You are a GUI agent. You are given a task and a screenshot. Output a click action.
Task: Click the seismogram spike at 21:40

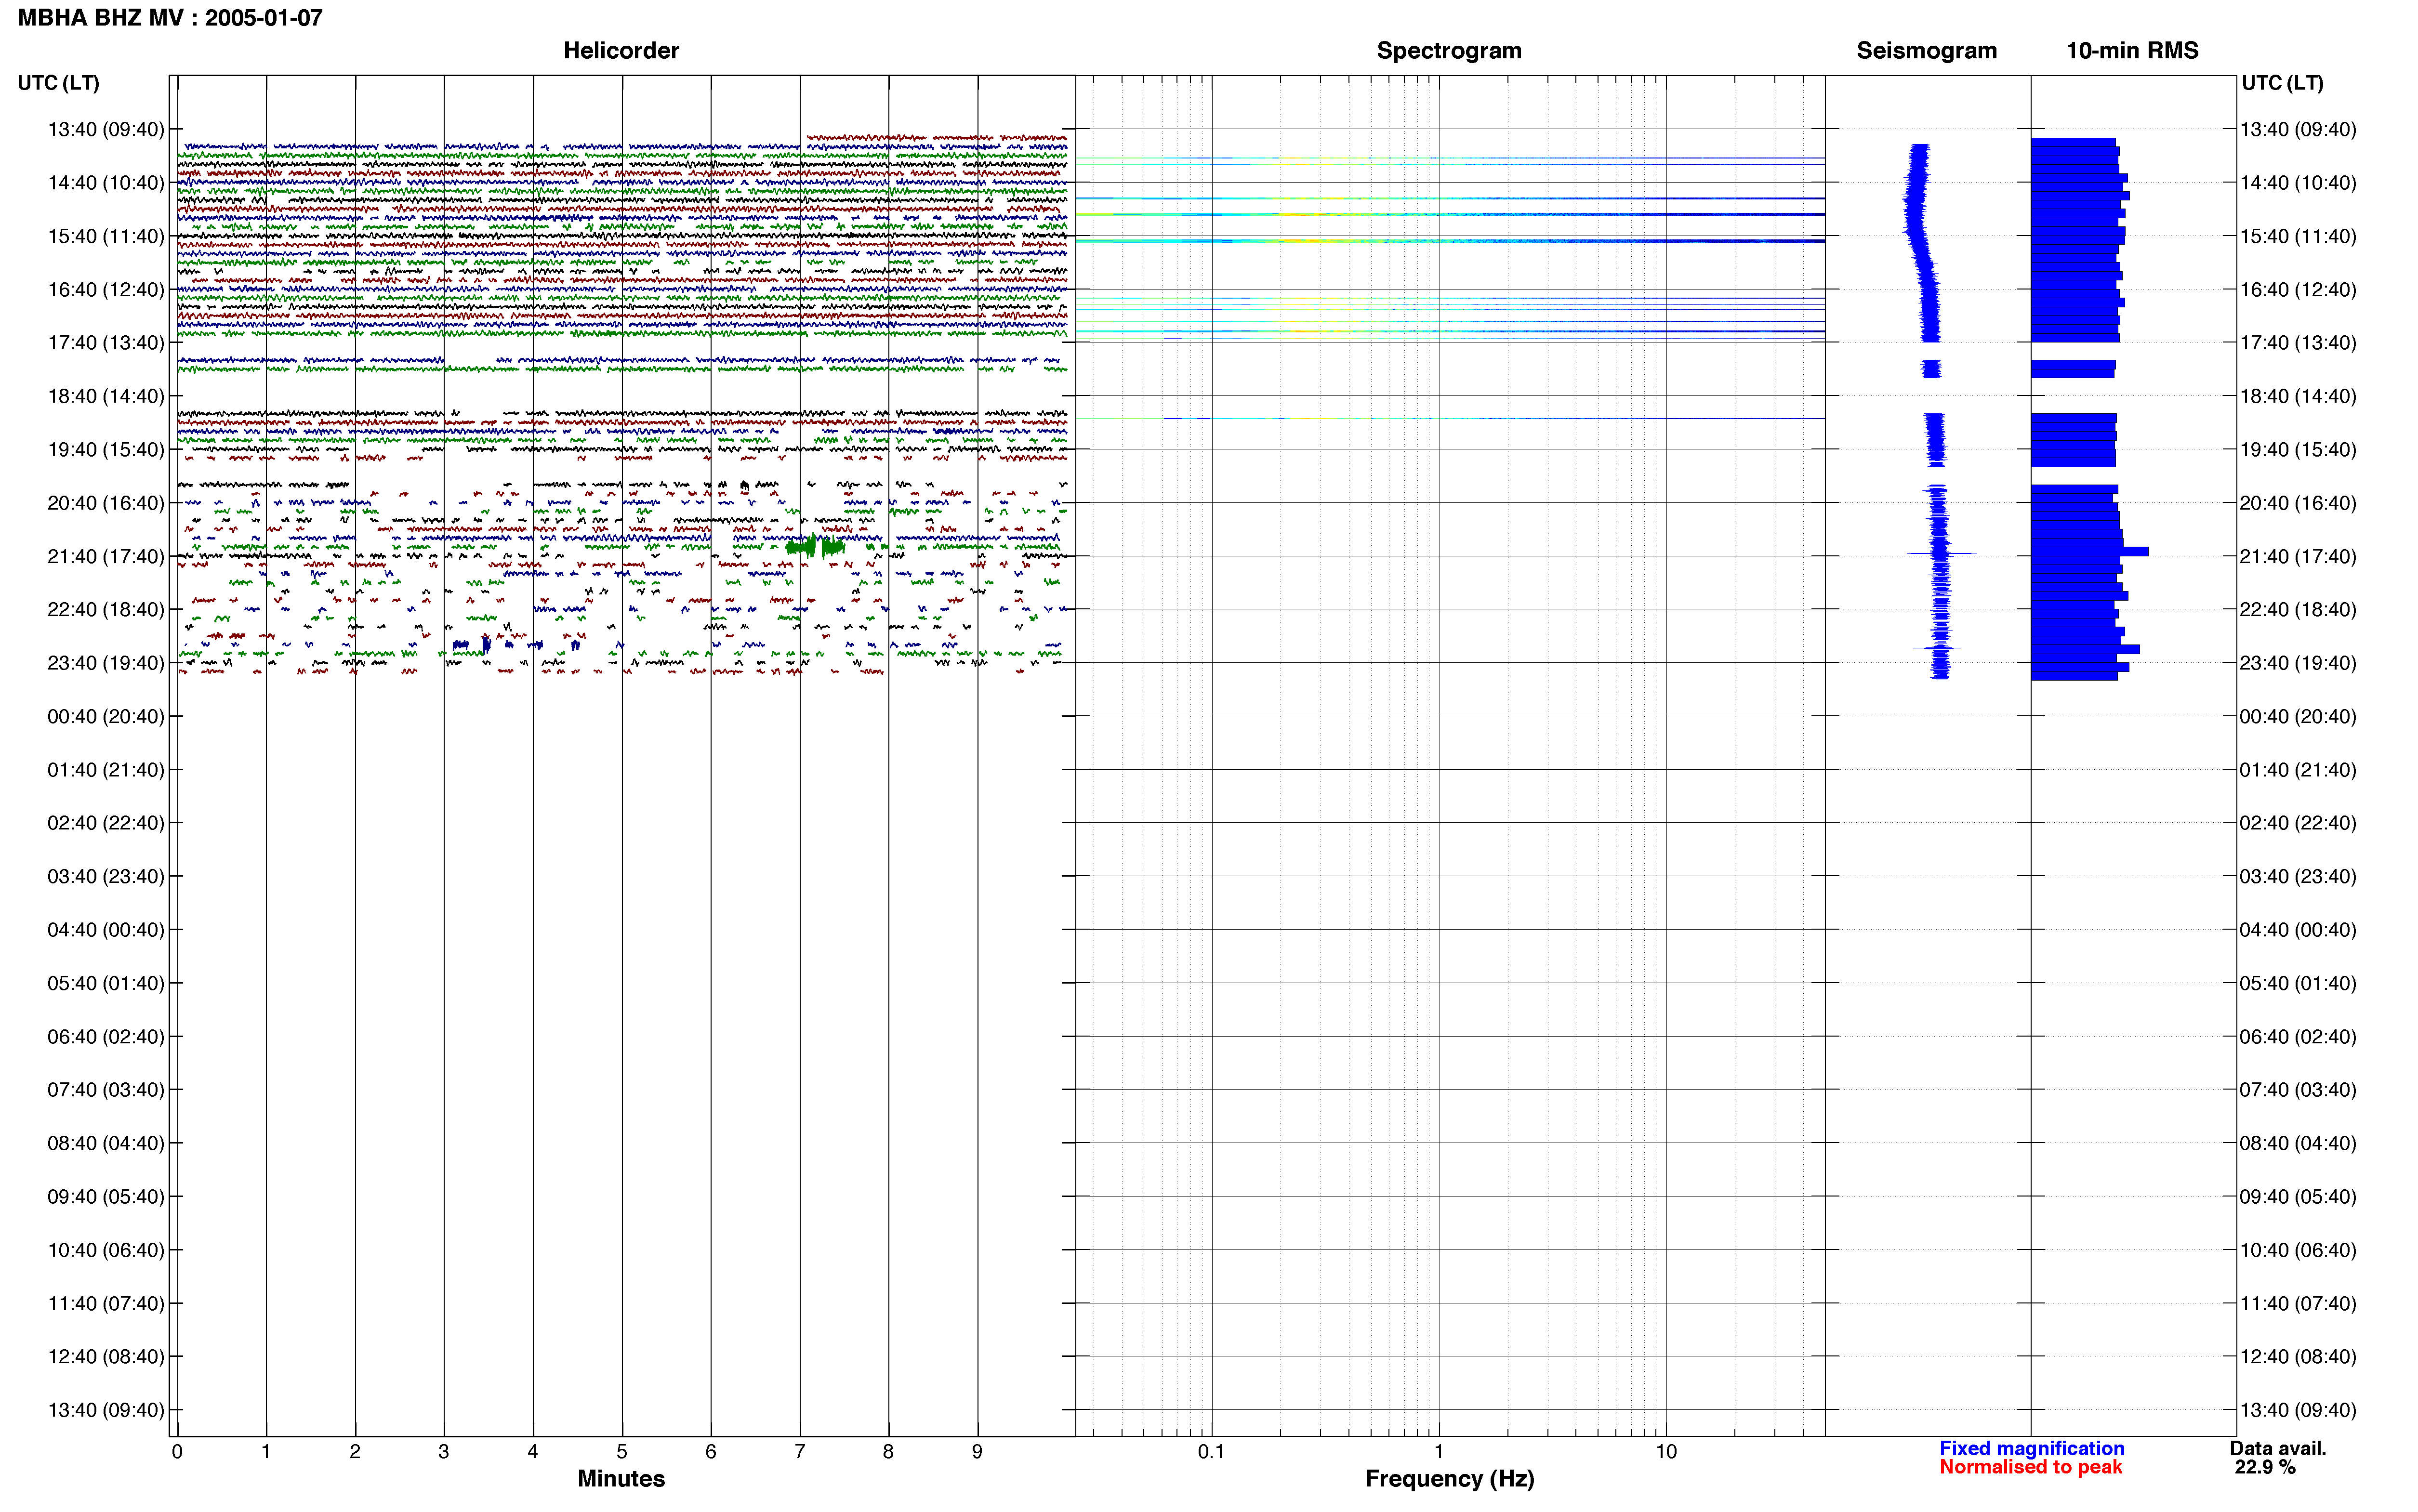(x=1941, y=553)
